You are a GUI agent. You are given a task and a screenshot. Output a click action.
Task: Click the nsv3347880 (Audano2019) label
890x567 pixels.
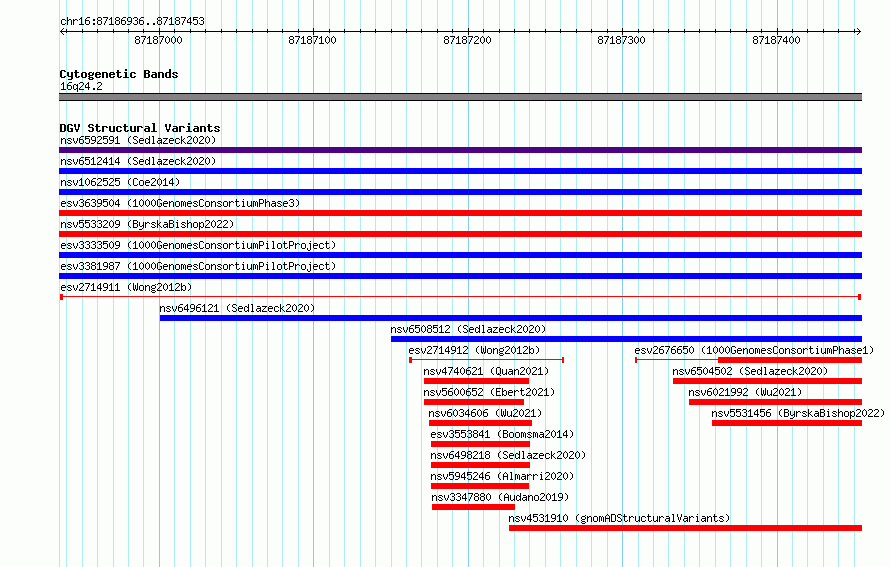tap(500, 497)
